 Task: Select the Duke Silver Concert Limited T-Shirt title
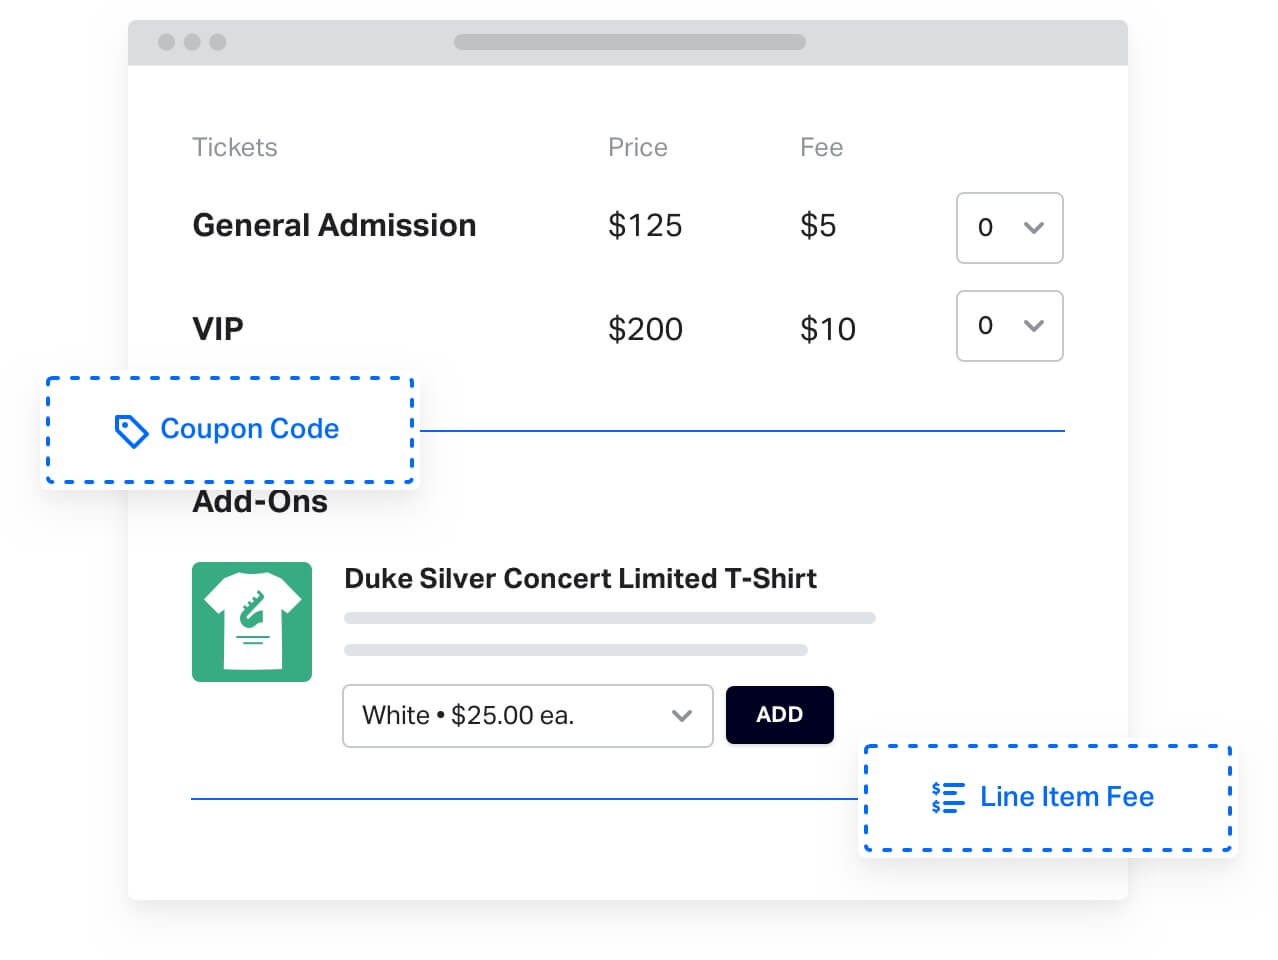[580, 578]
